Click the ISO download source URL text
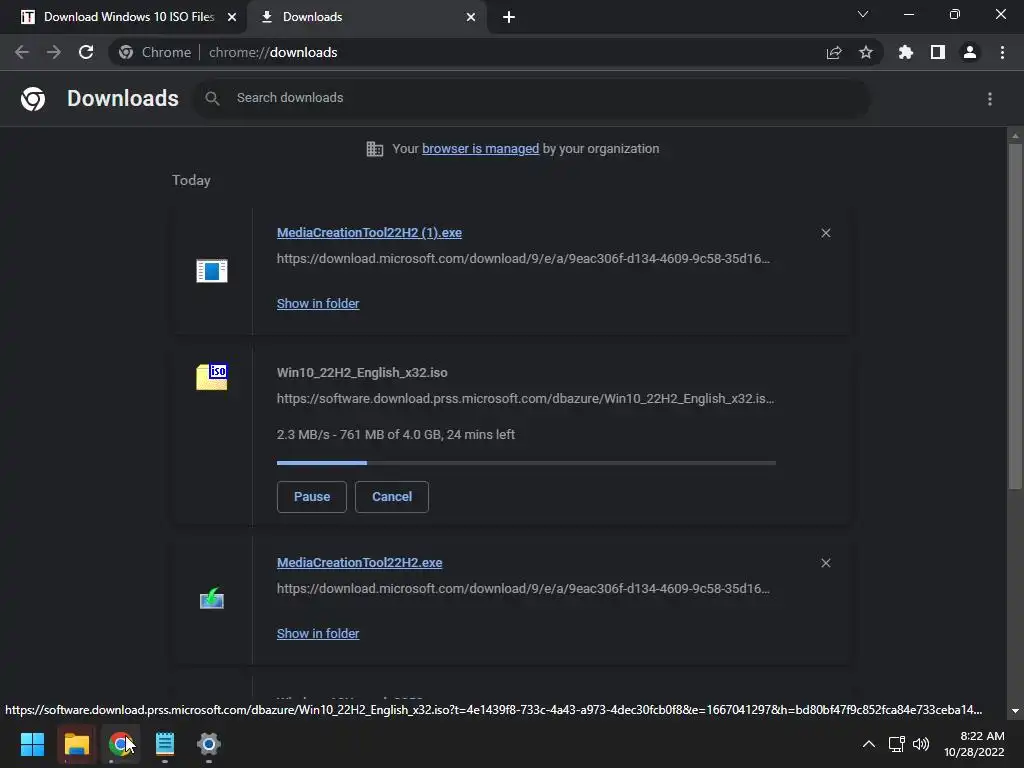 tap(525, 398)
